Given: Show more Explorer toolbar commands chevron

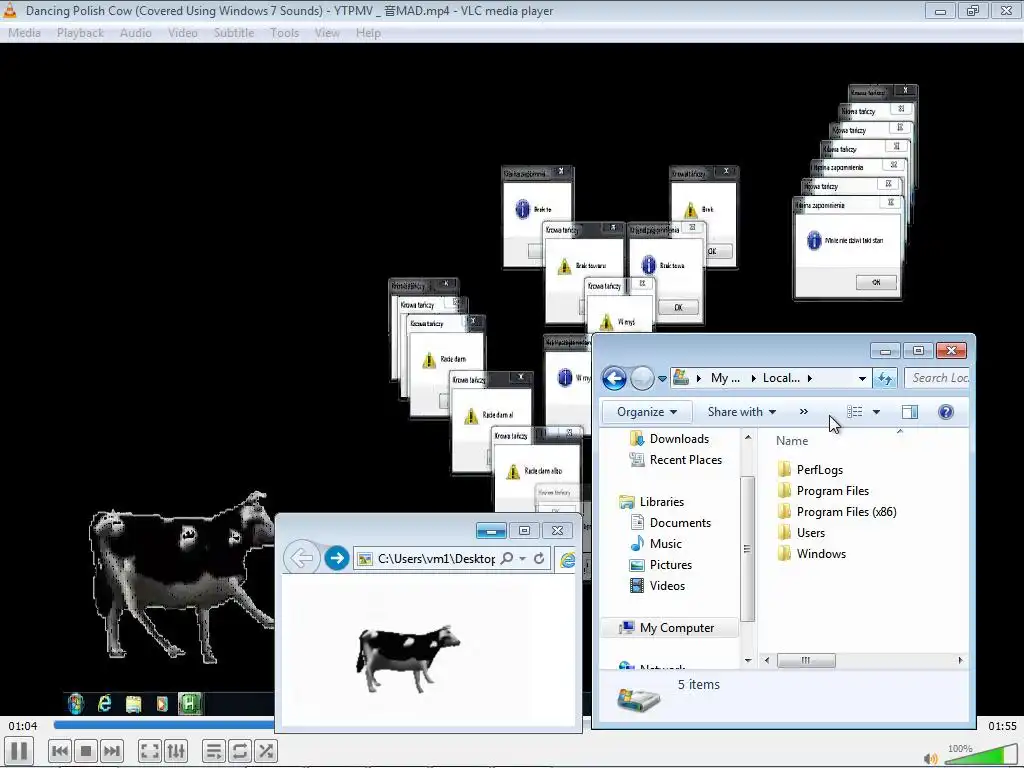Looking at the screenshot, I should (x=803, y=412).
